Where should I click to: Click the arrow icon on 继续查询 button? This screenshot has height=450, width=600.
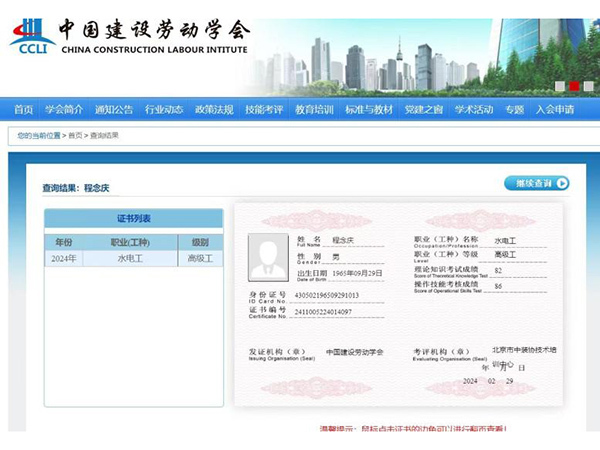[562, 183]
